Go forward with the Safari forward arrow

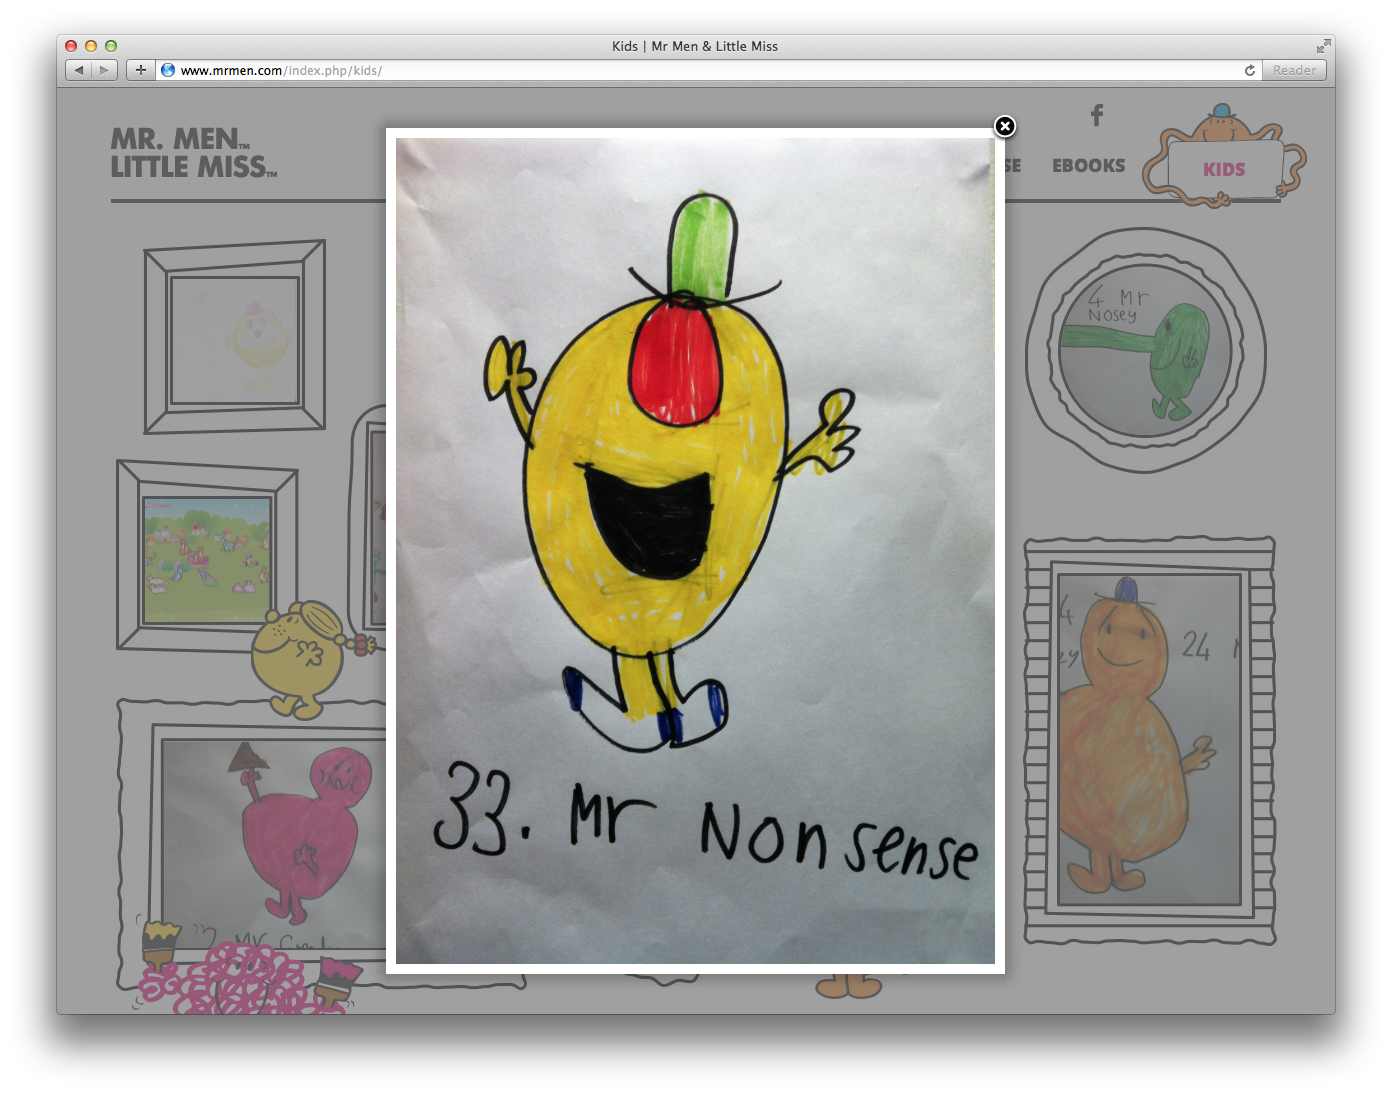pos(104,70)
